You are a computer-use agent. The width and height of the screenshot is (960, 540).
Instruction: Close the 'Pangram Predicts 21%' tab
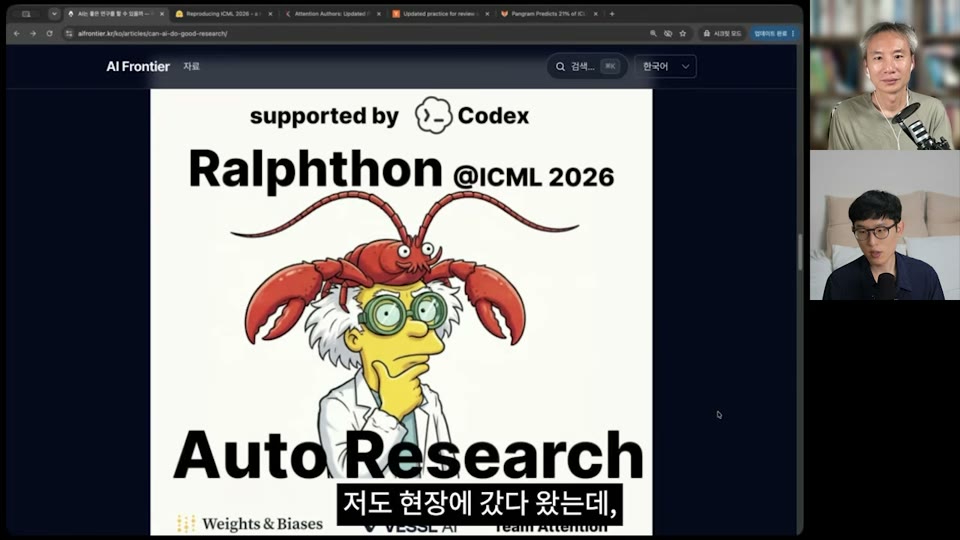point(595,13)
